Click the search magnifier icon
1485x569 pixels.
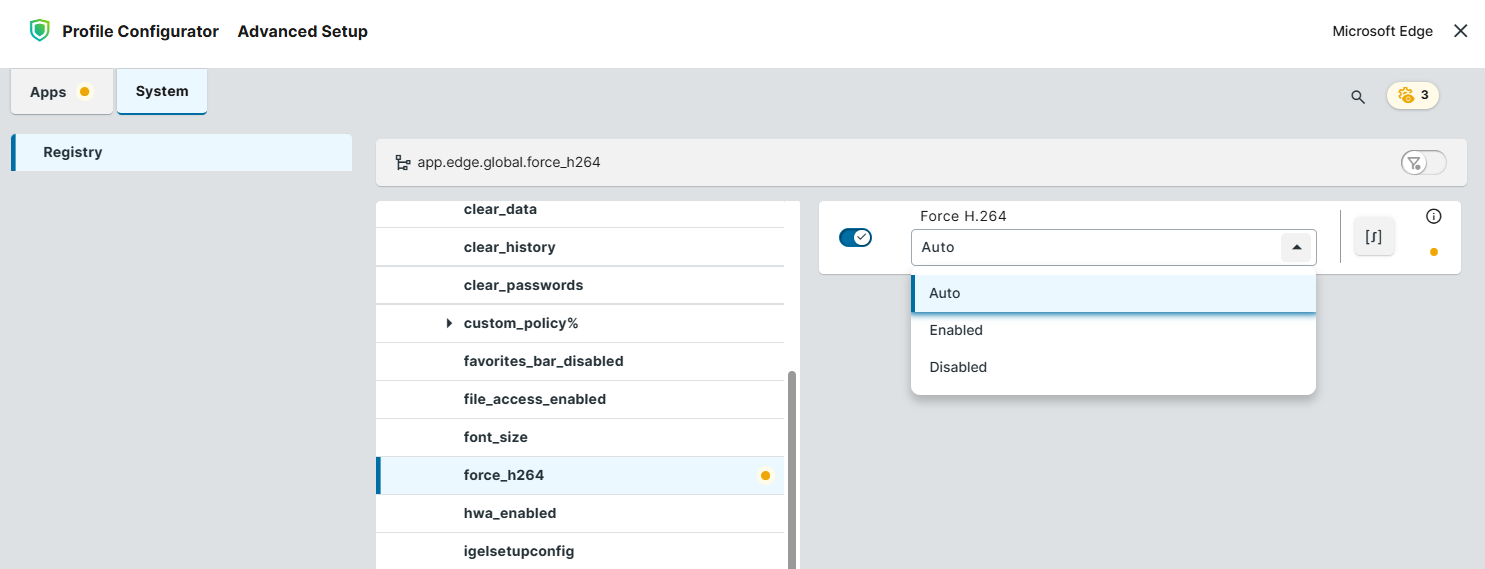point(1357,97)
